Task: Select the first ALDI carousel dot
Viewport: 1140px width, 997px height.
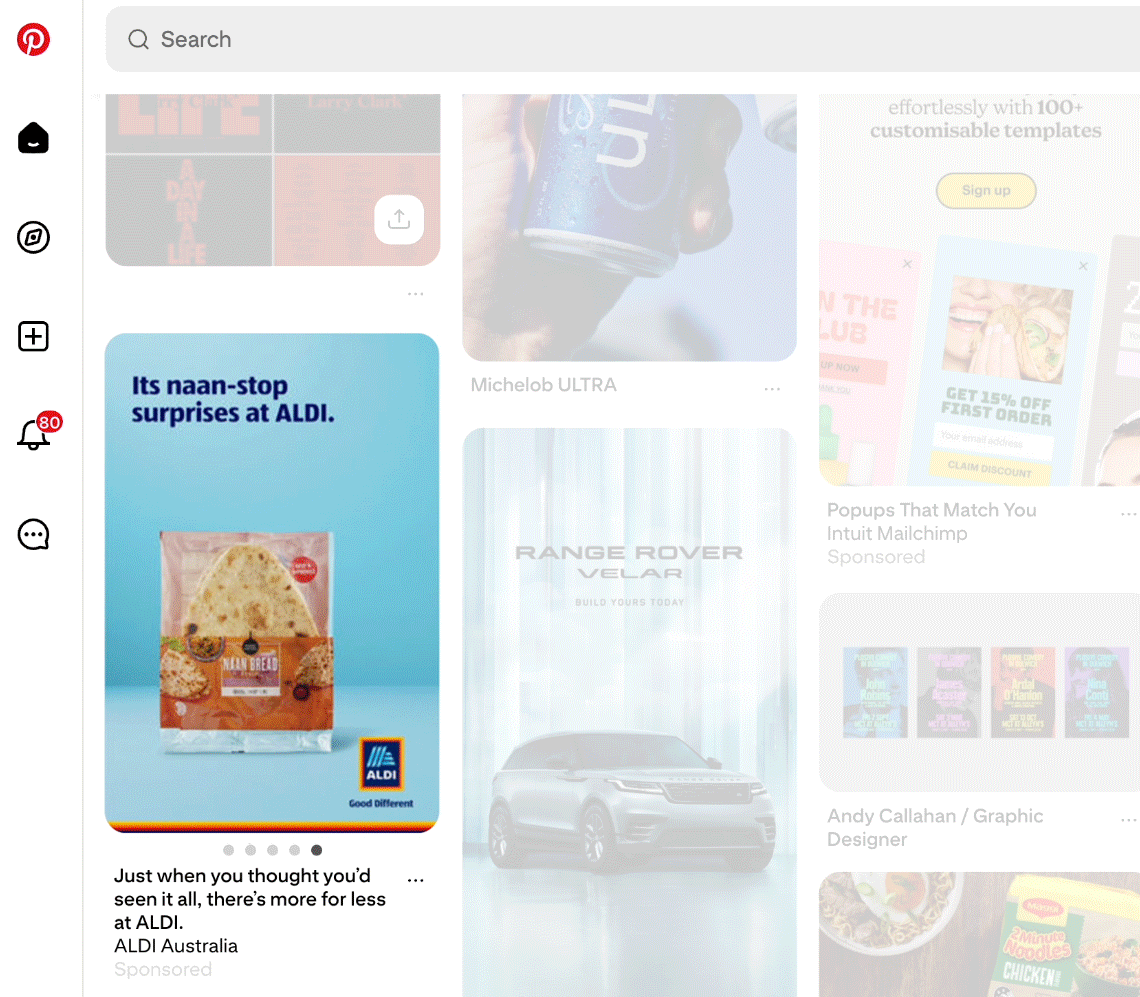Action: tap(228, 850)
